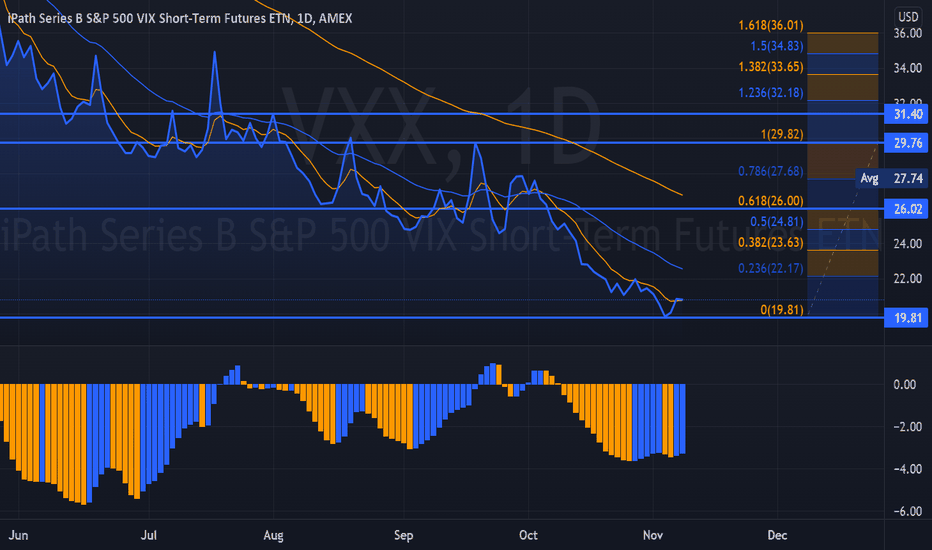Click the Fibonacci 0(19.81) level label
This screenshot has height=550, width=932.
(782, 309)
